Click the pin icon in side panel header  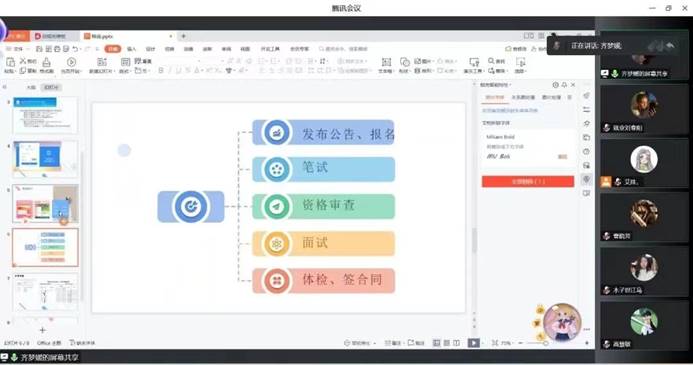(x=564, y=85)
